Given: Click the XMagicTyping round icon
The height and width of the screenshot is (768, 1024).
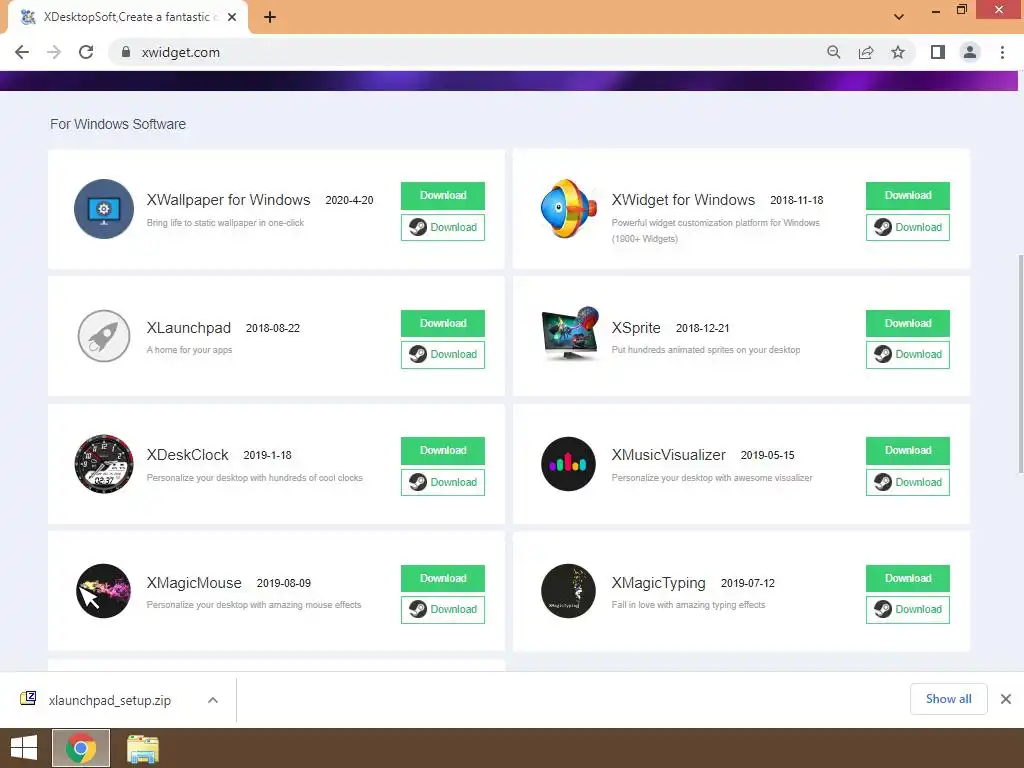Looking at the screenshot, I should point(568,591).
